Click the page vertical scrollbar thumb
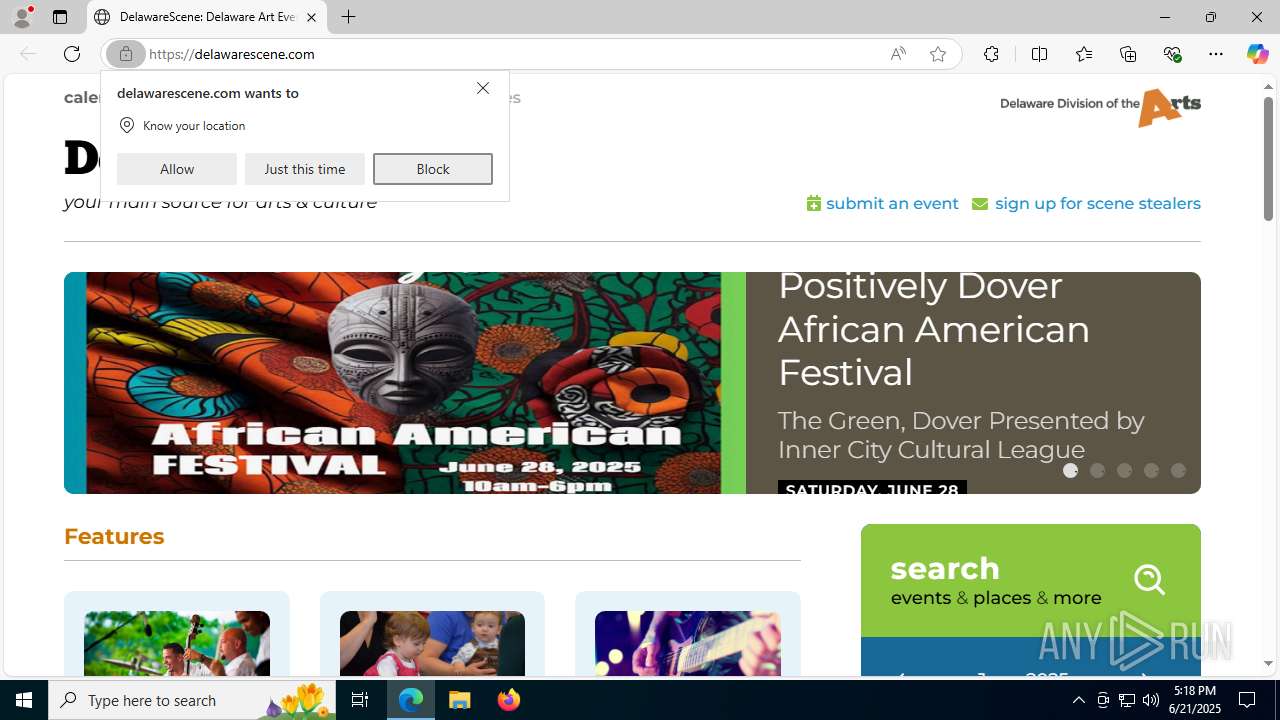 click(x=1268, y=160)
